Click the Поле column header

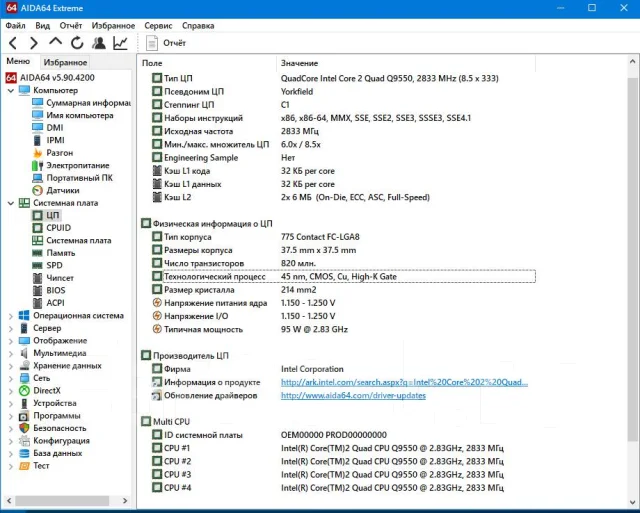(207, 63)
